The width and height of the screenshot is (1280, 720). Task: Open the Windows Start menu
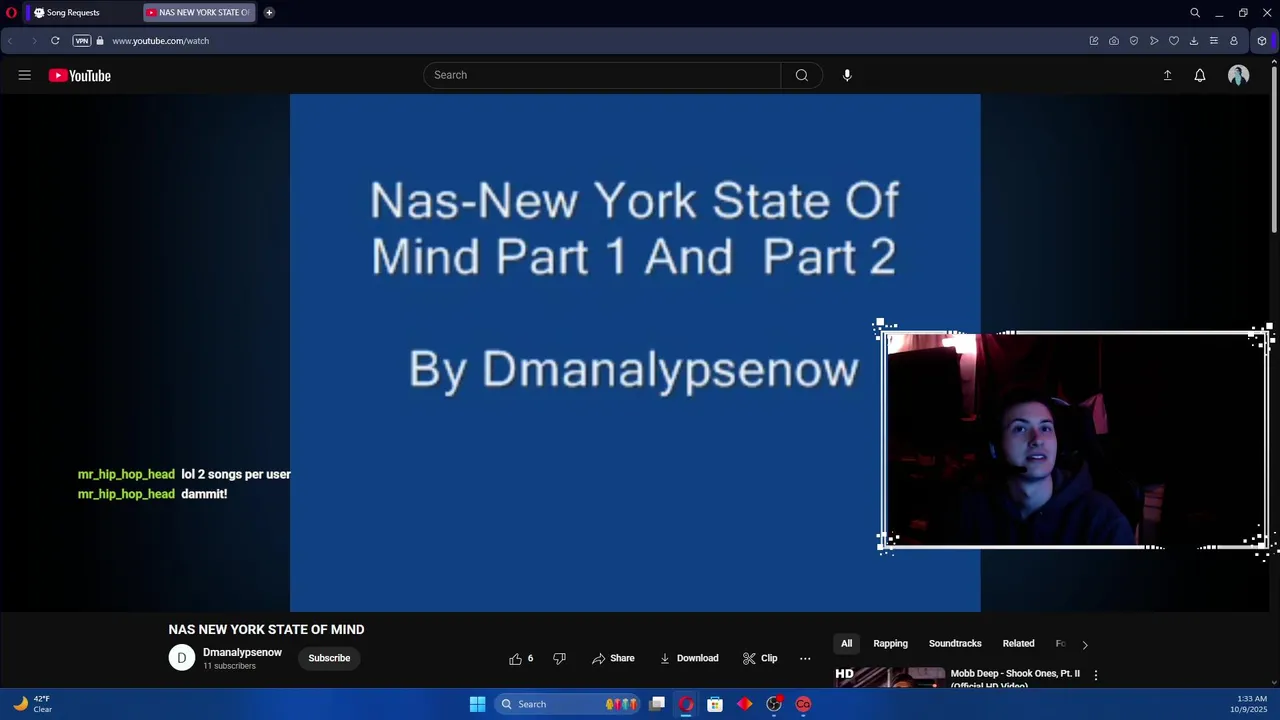(x=477, y=704)
